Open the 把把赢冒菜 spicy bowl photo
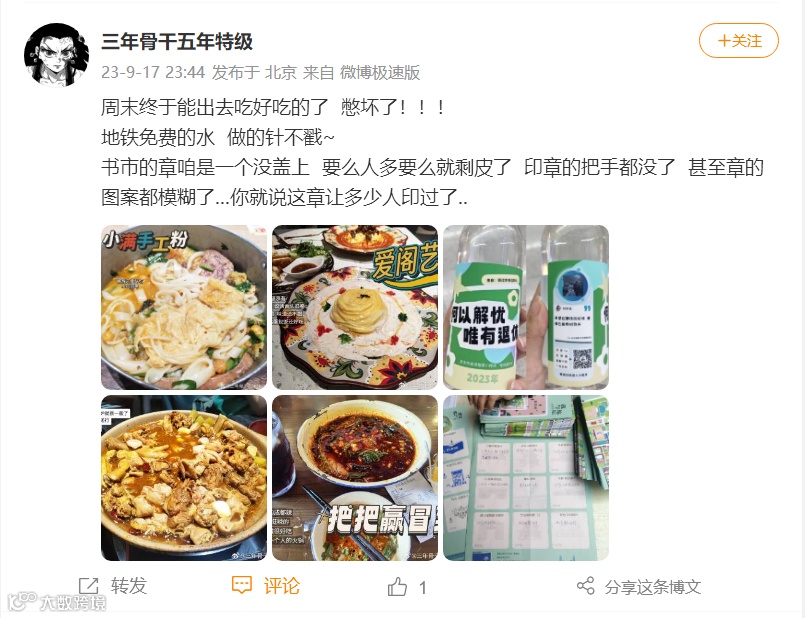This screenshot has height=618, width=805. 355,478
